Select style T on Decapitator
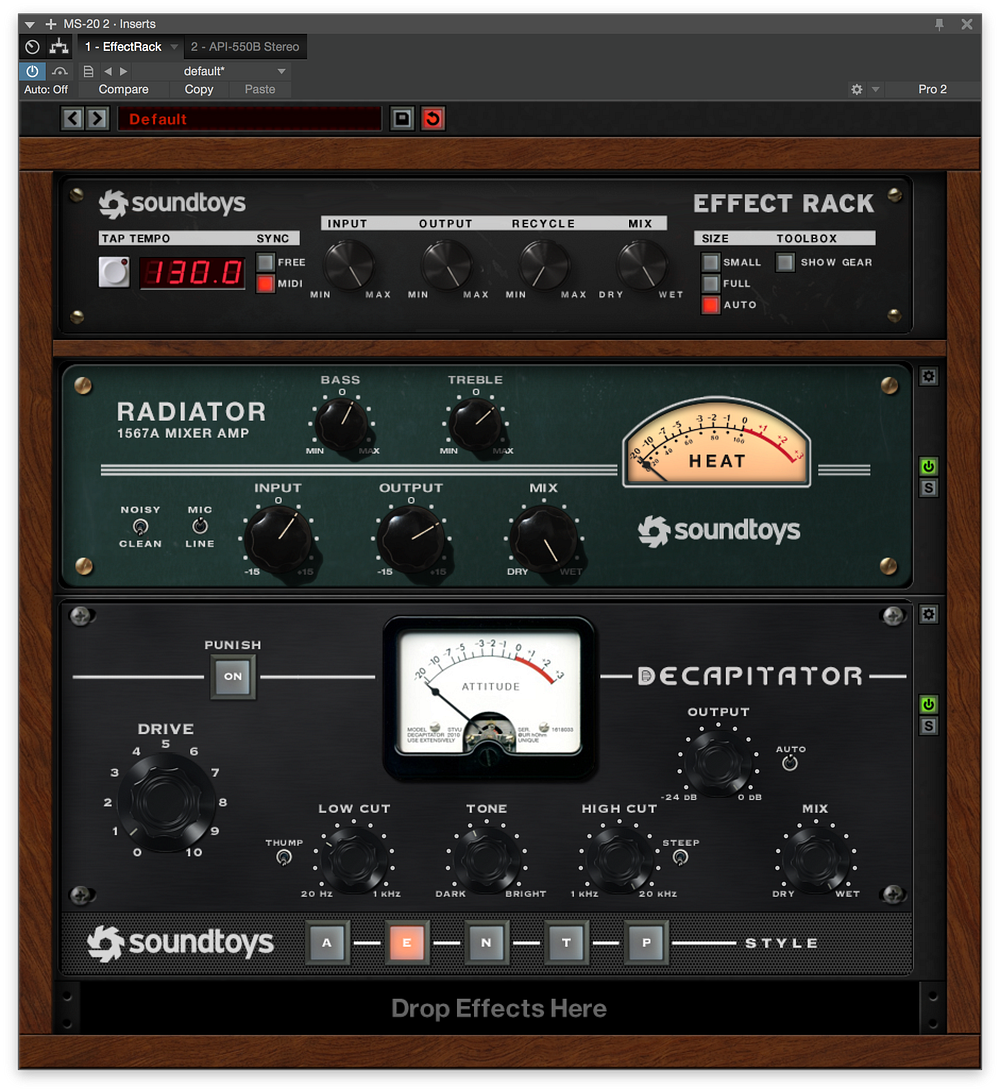 tap(566, 942)
